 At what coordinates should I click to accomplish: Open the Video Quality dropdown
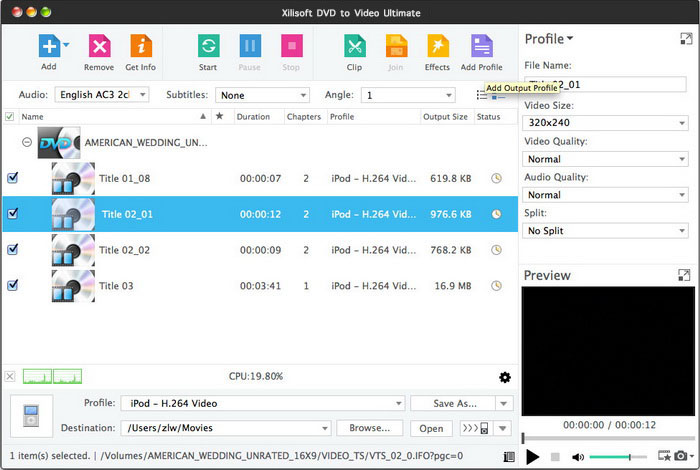coord(605,159)
